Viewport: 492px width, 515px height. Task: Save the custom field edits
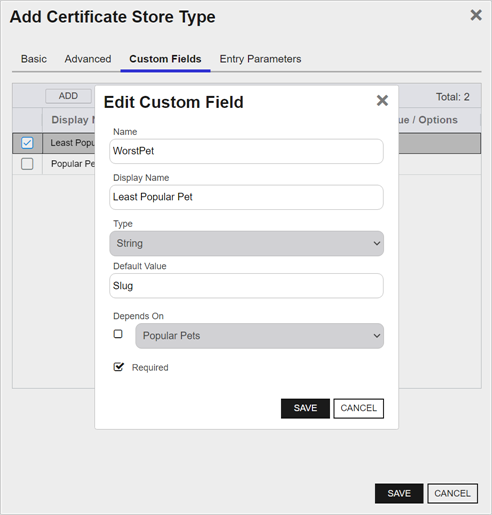coord(305,408)
